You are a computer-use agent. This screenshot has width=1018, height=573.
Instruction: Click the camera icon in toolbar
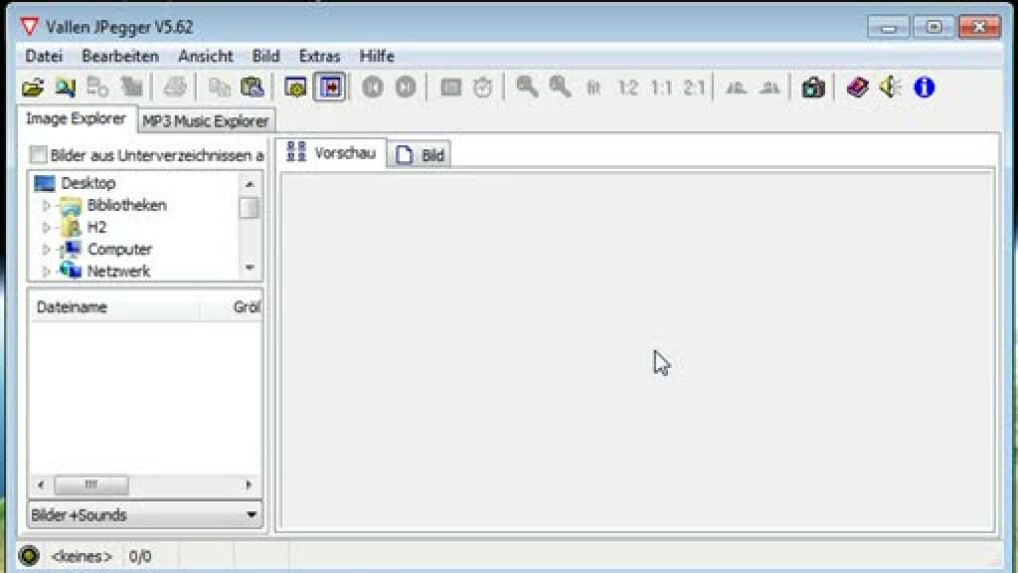813,88
